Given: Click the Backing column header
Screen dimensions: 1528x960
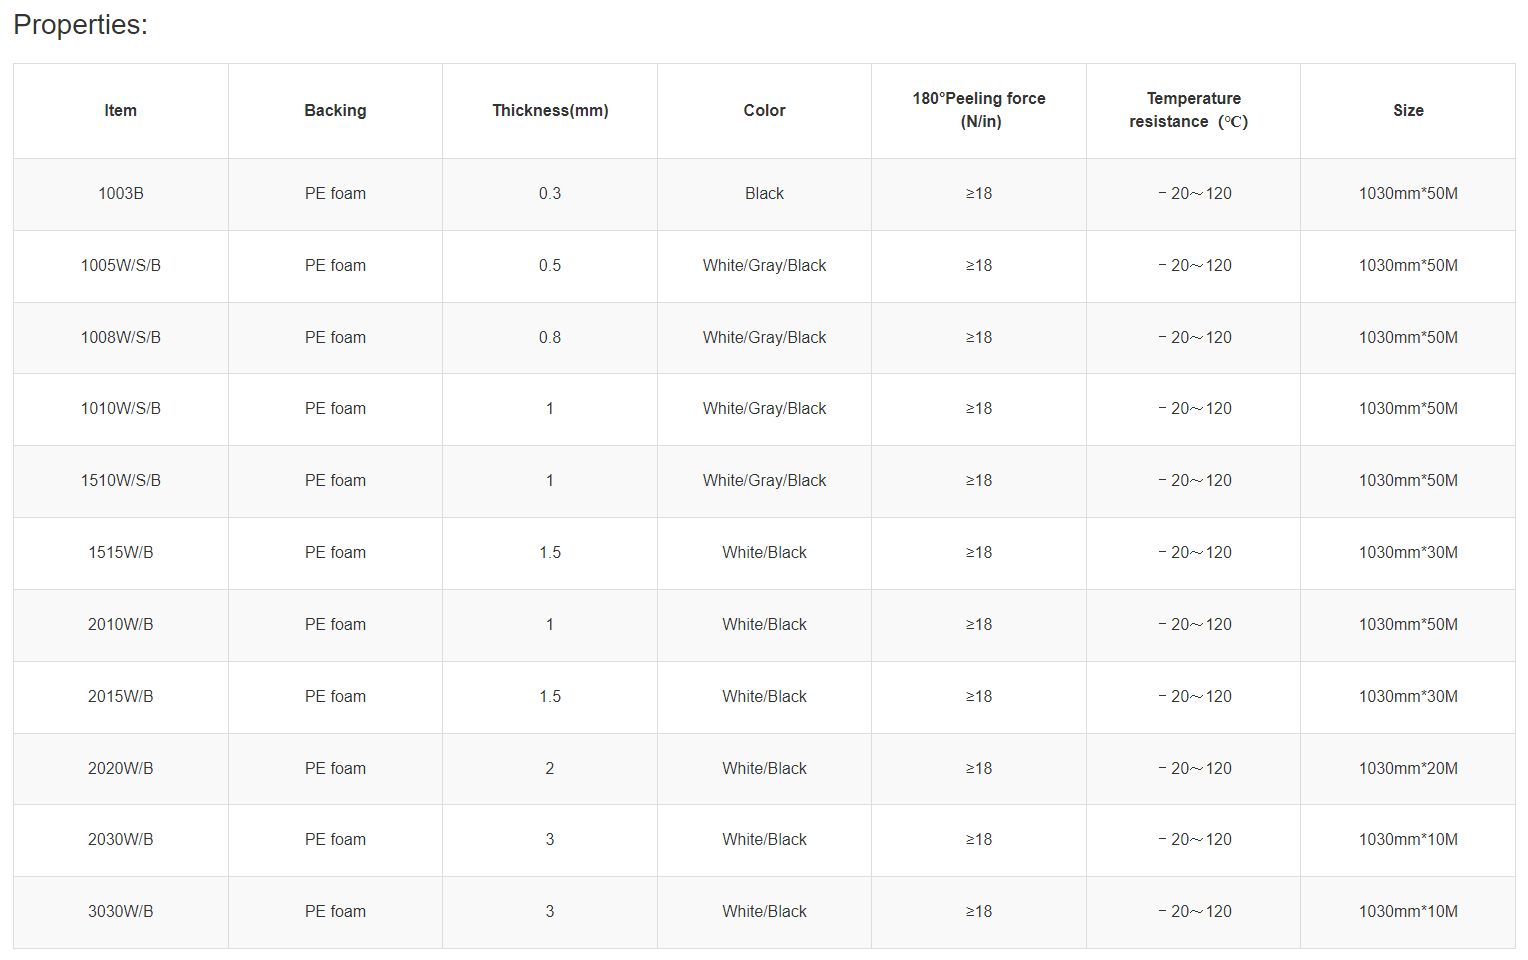Looking at the screenshot, I should tap(335, 110).
